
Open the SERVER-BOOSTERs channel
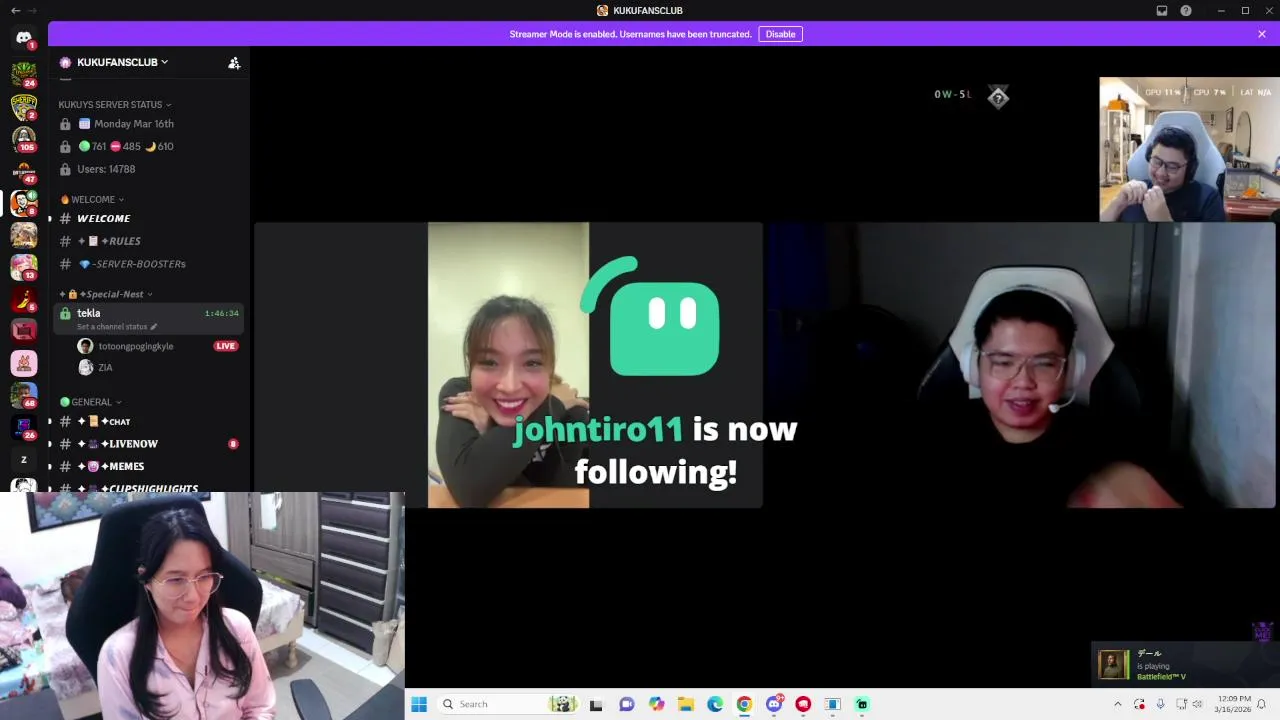149,264
